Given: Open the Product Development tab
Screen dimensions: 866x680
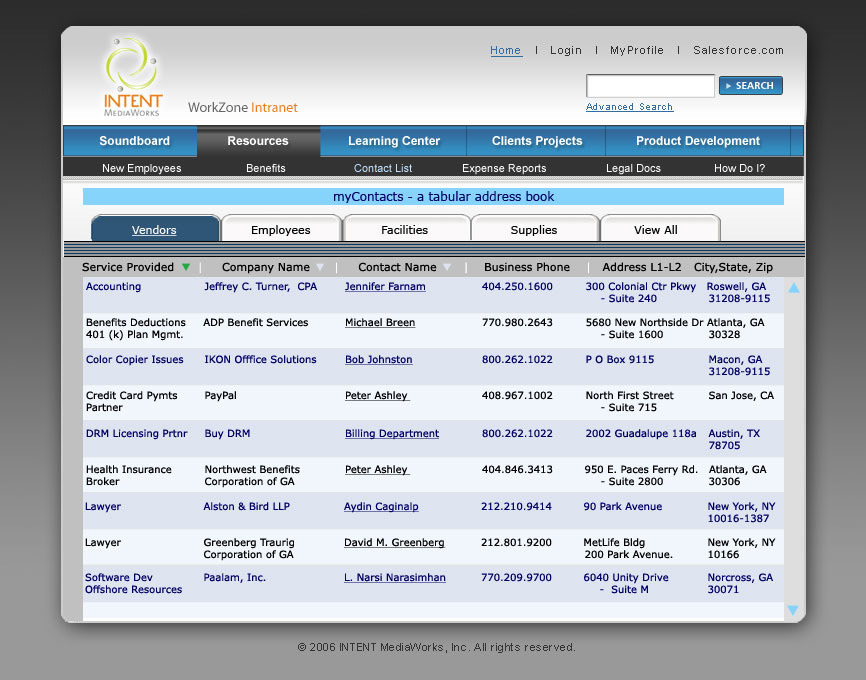Looking at the screenshot, I should (x=698, y=141).
